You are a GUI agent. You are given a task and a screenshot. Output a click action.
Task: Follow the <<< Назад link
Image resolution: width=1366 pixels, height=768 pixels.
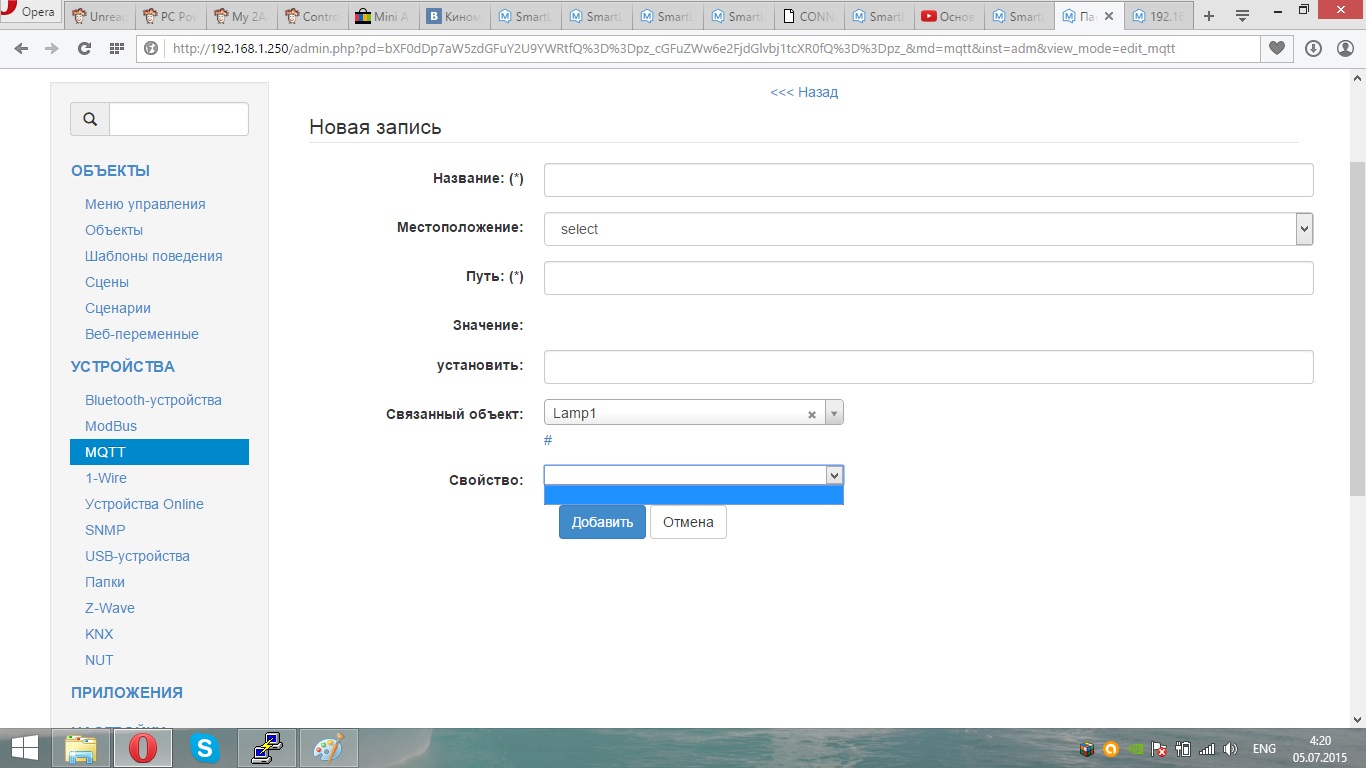click(x=803, y=92)
